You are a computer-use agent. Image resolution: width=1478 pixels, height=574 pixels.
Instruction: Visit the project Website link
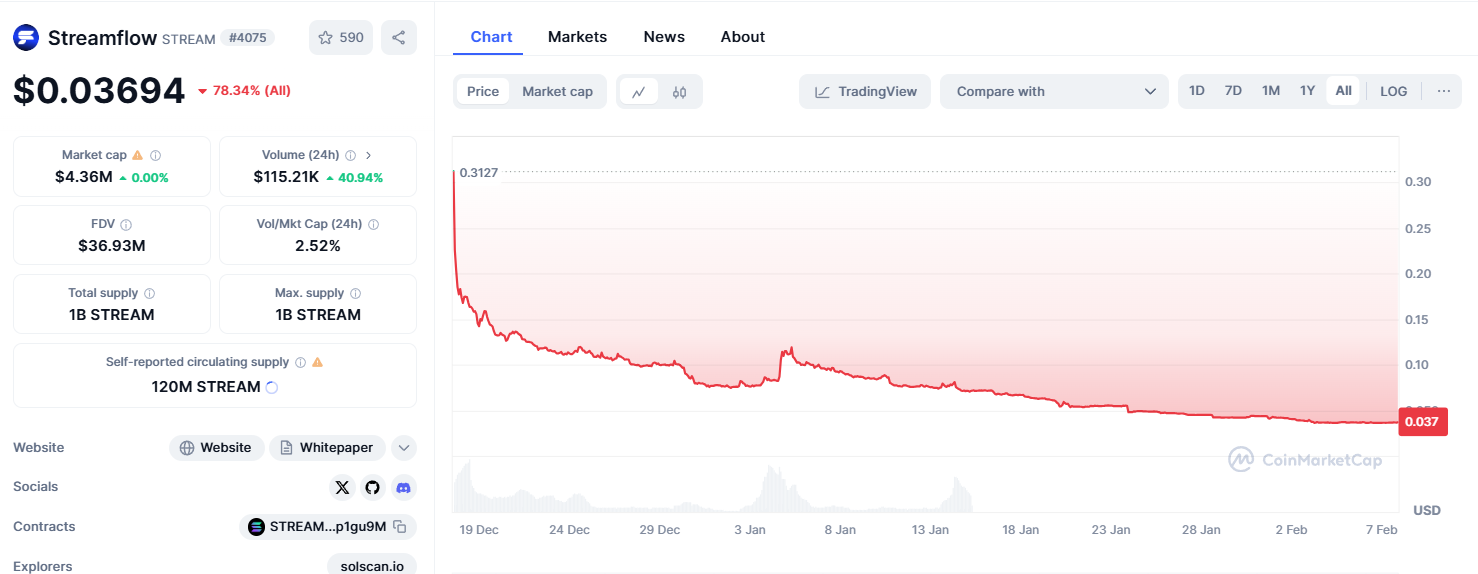(216, 448)
